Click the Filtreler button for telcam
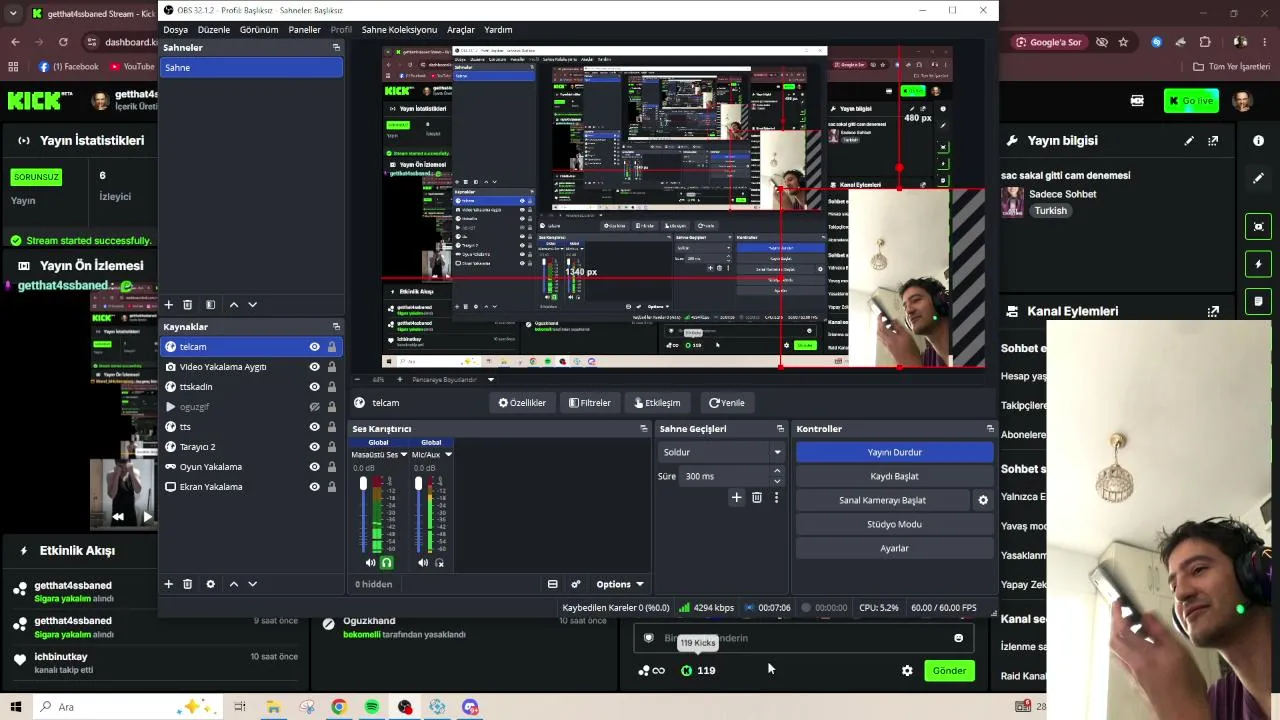1280x720 pixels. [x=590, y=403]
